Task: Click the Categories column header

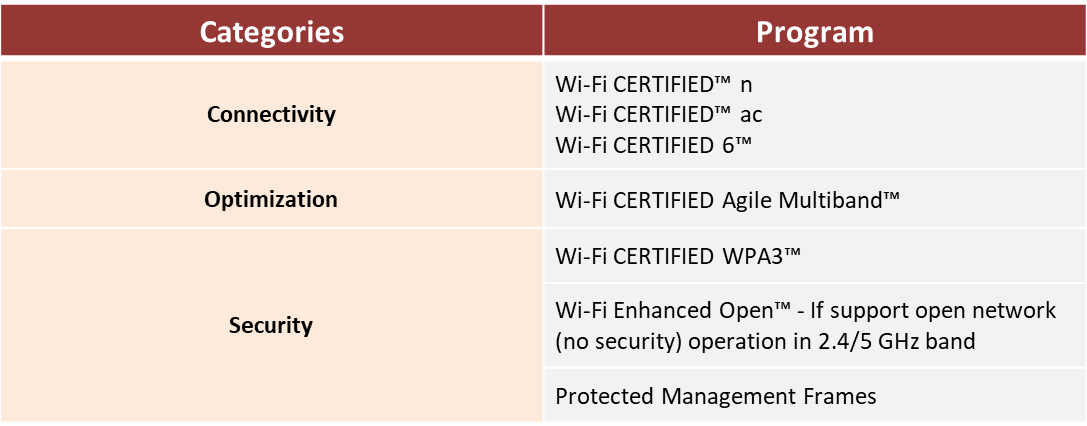Action: click(x=271, y=31)
